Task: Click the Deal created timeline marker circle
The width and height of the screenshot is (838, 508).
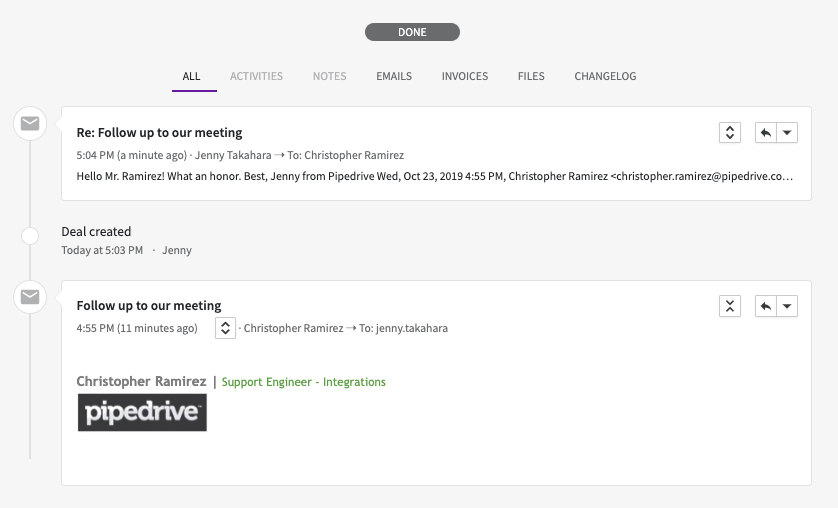Action: pyautogui.click(x=30, y=236)
